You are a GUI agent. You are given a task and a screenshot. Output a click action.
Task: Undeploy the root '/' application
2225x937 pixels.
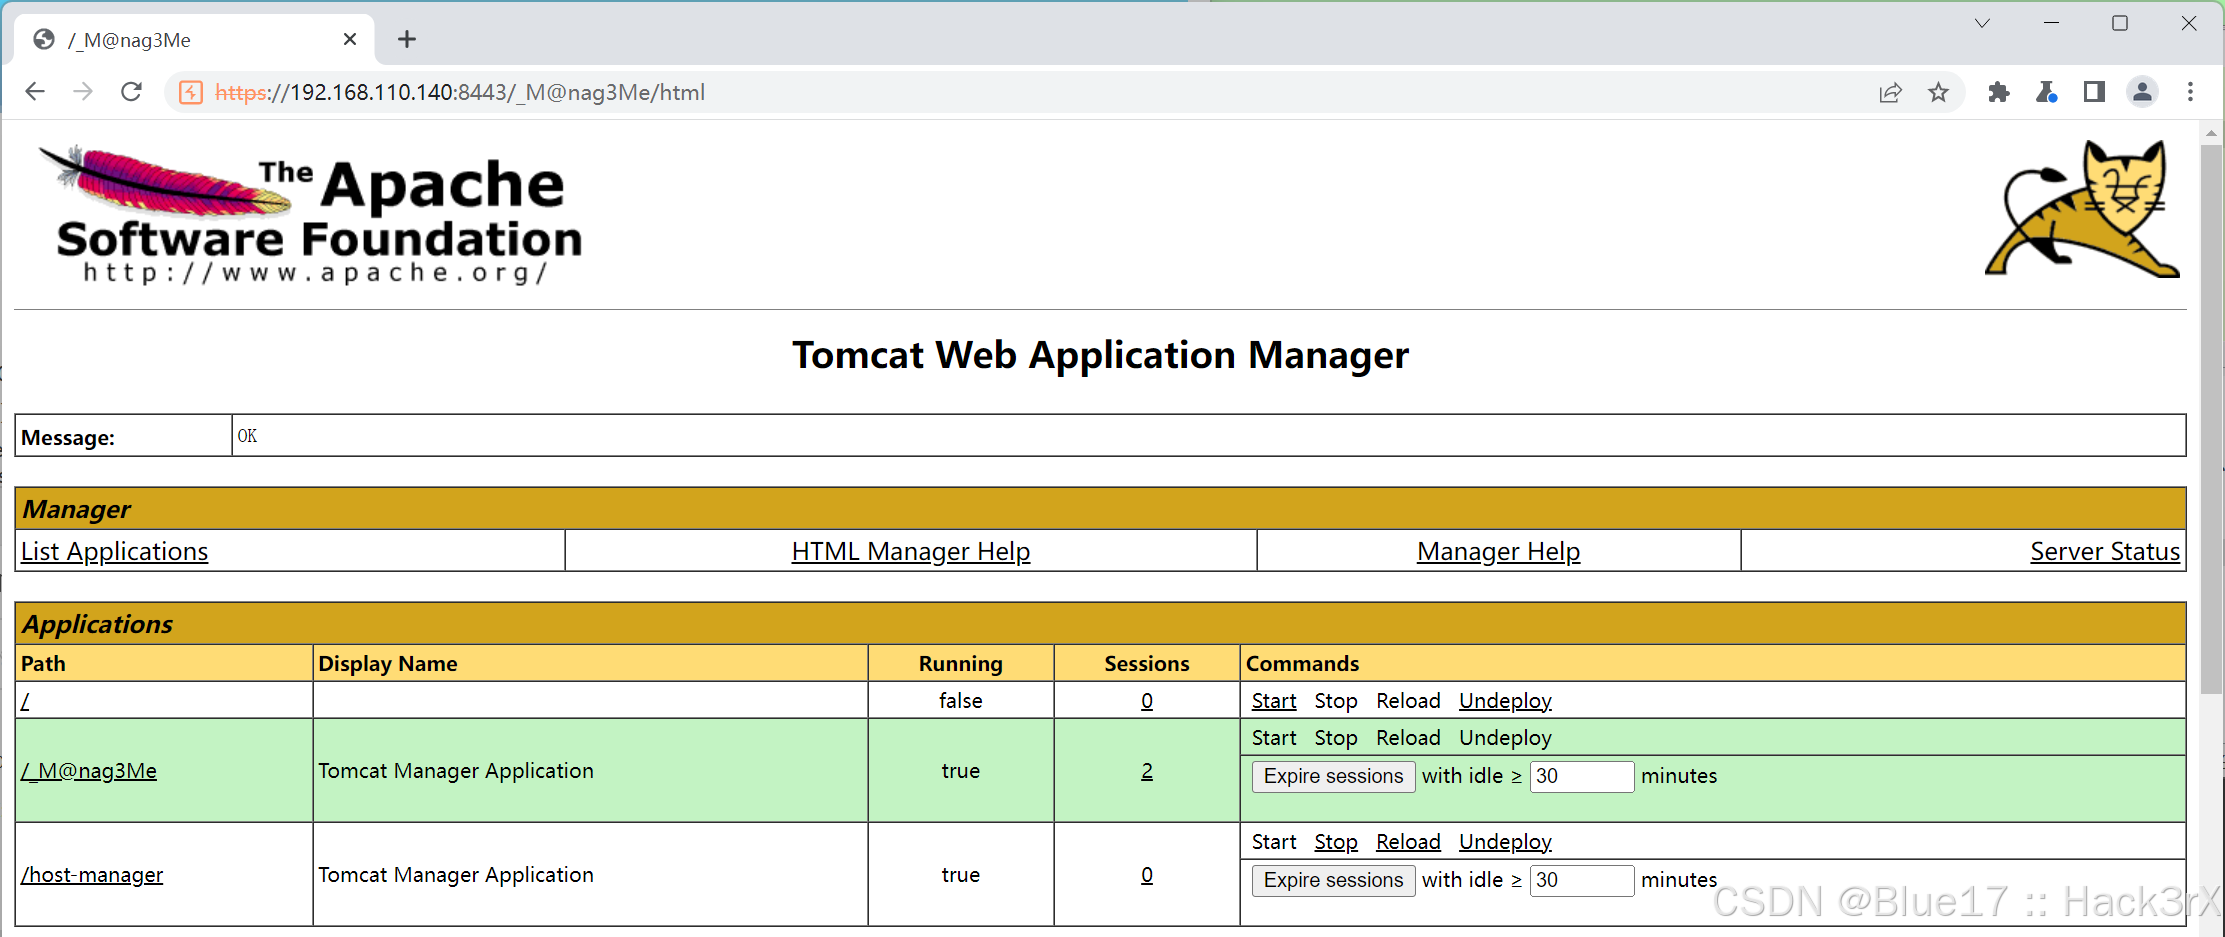[1505, 701]
